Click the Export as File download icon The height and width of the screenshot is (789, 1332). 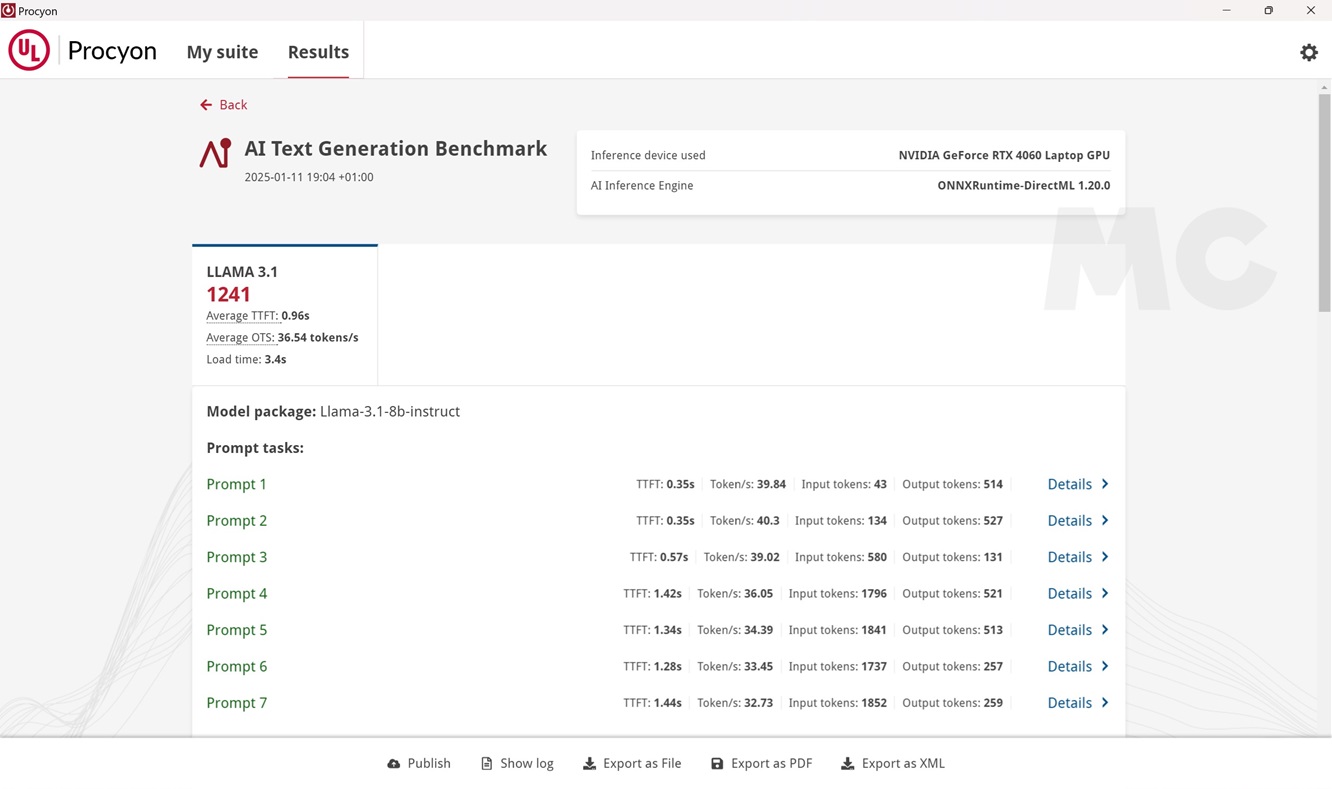coord(590,764)
